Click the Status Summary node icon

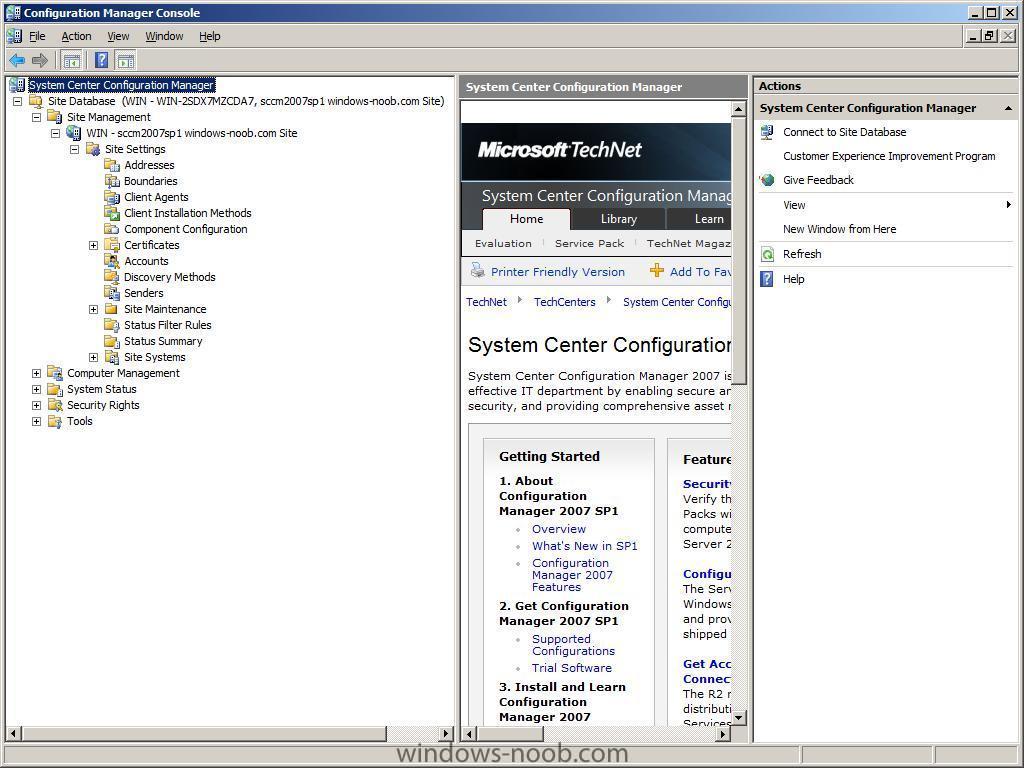click(112, 341)
